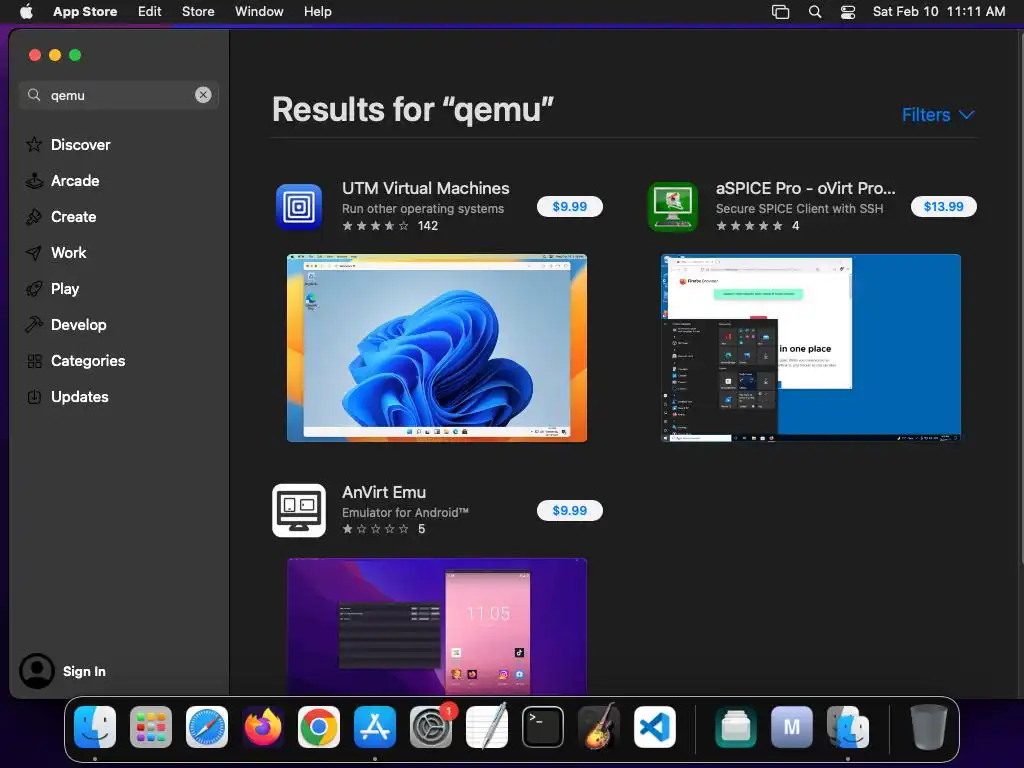
Task: Open the Help menu
Action: point(317,12)
